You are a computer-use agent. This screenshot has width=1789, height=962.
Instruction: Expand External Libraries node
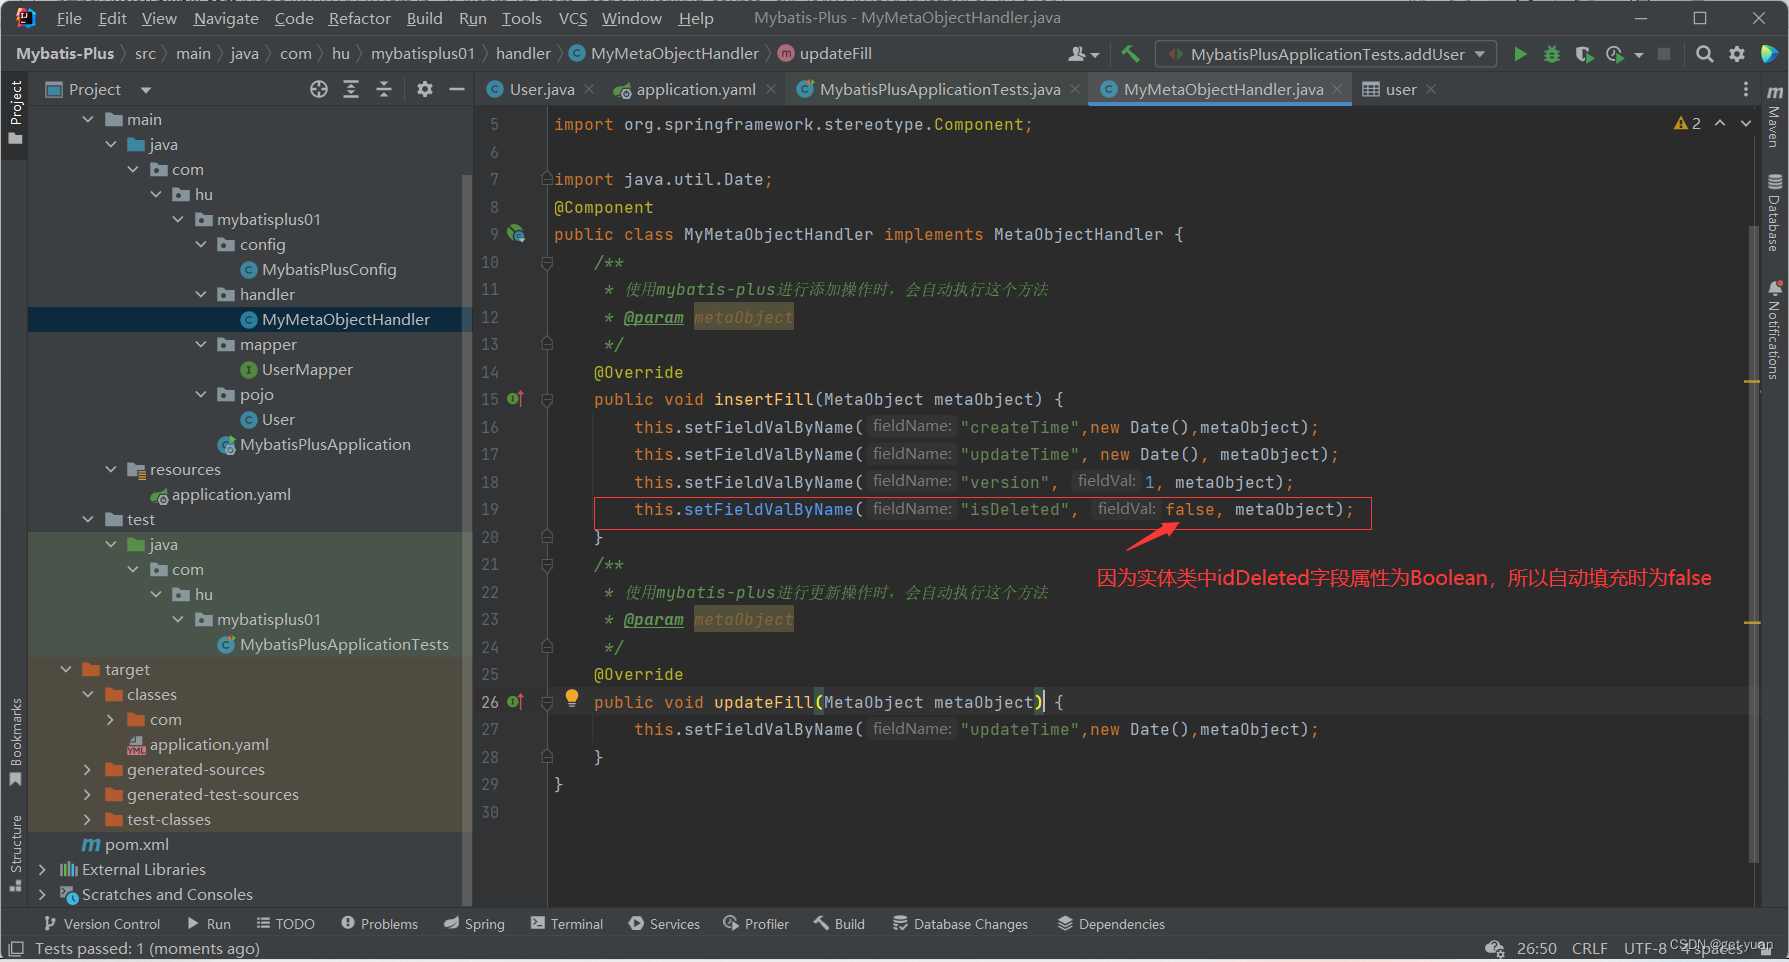(x=42, y=870)
